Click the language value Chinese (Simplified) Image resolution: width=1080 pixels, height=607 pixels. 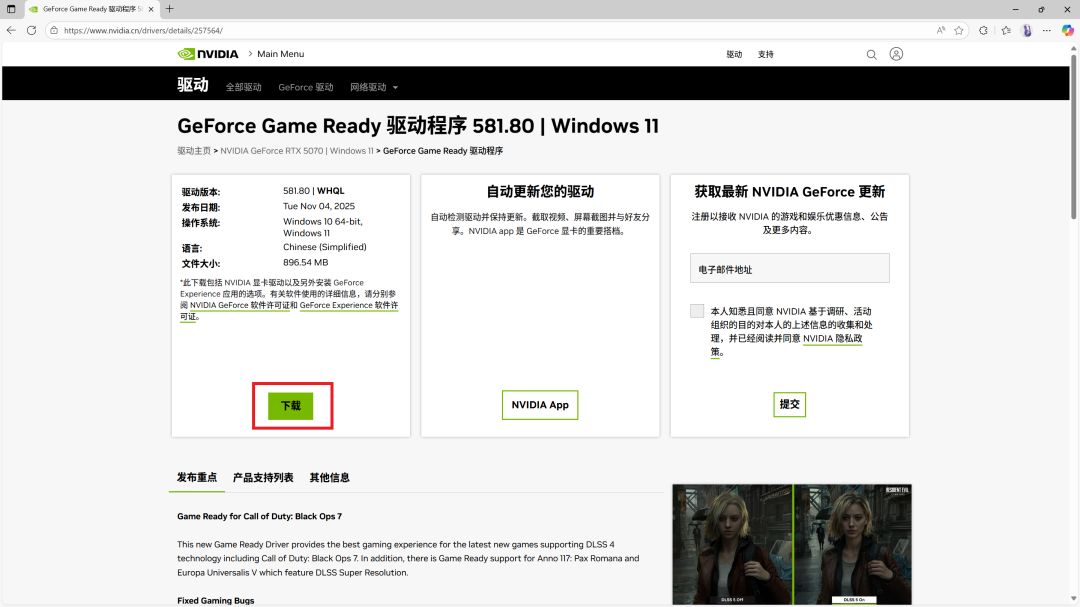[x=324, y=247]
